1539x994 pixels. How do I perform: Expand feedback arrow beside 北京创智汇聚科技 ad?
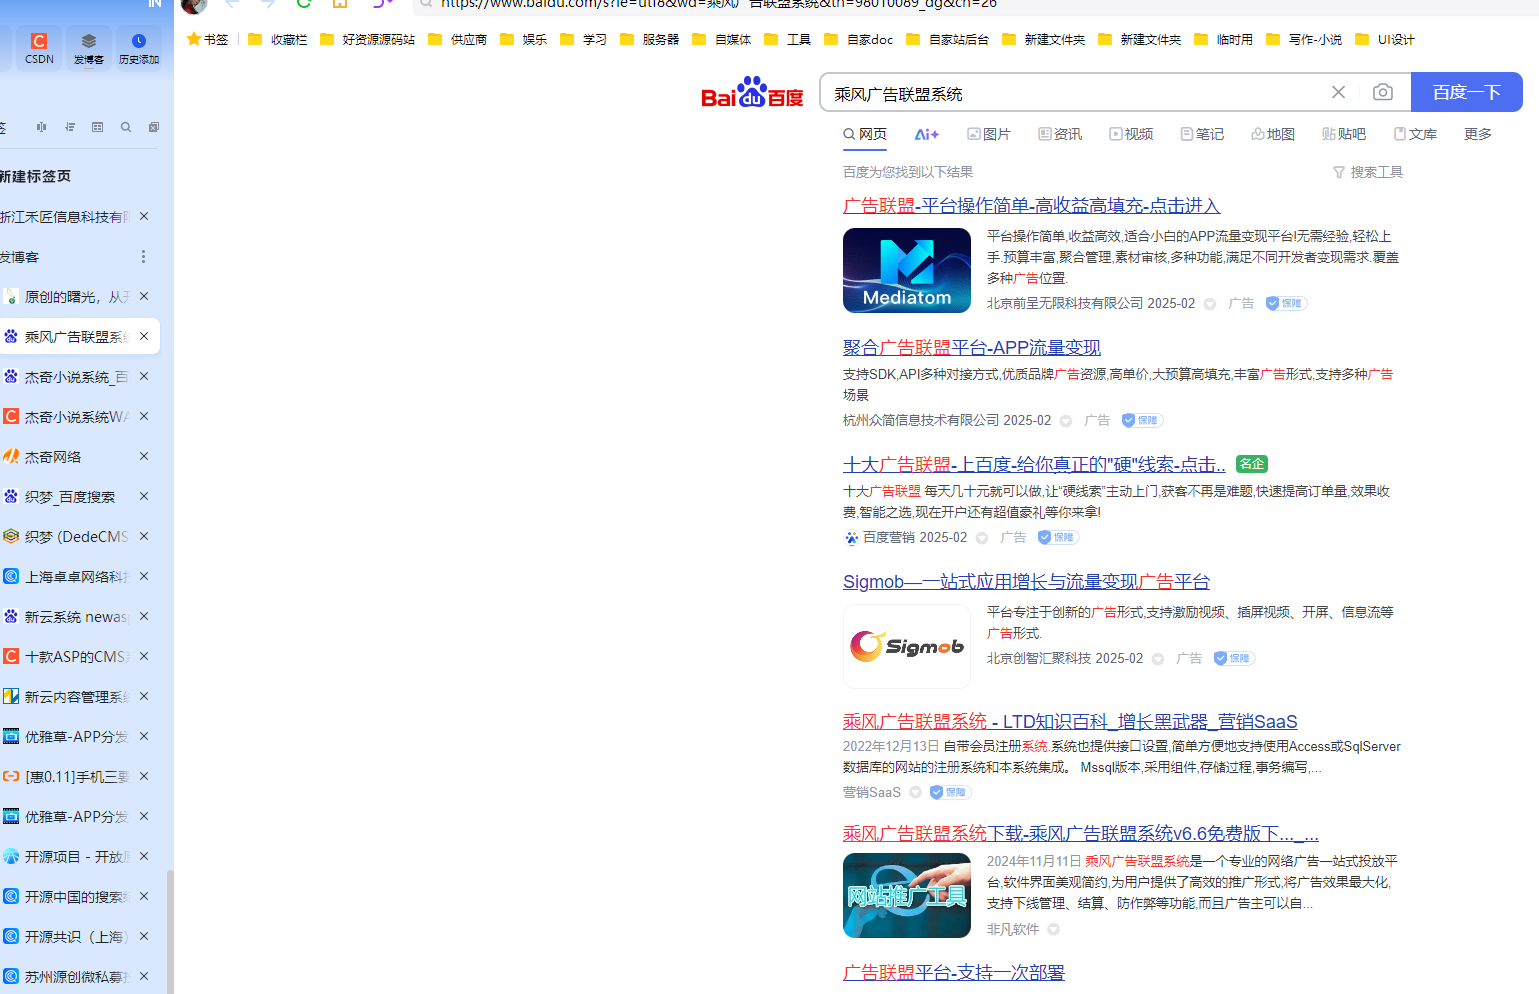[x=1158, y=659]
